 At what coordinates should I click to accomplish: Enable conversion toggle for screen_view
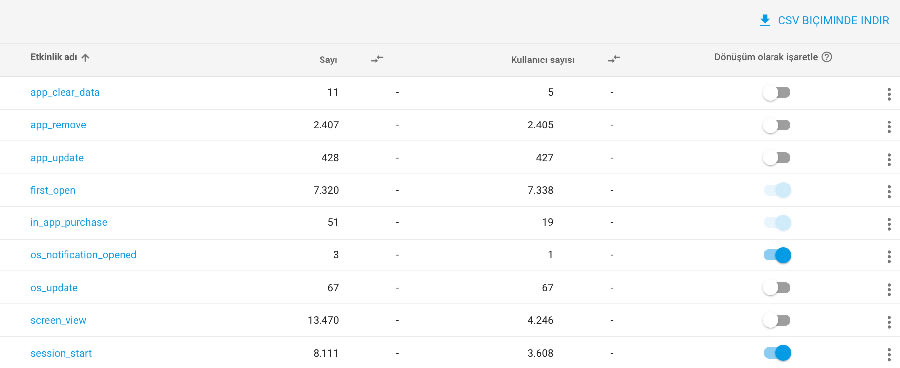(x=777, y=320)
